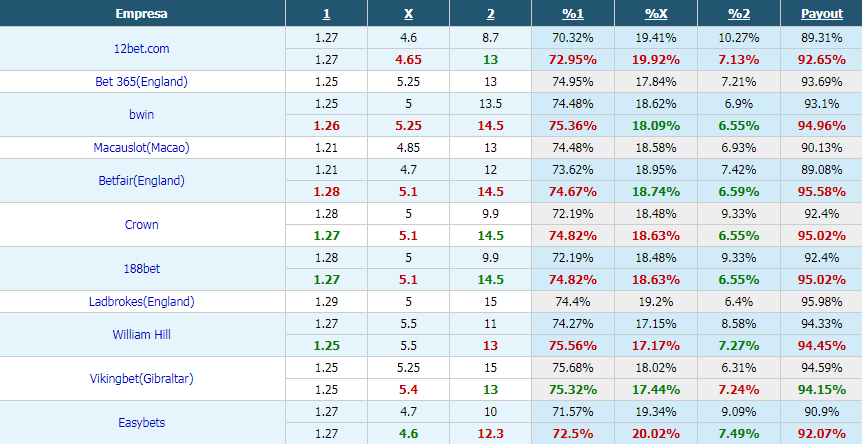Open the Ladbrokes(England) link
862x444 pixels.
pos(142,302)
